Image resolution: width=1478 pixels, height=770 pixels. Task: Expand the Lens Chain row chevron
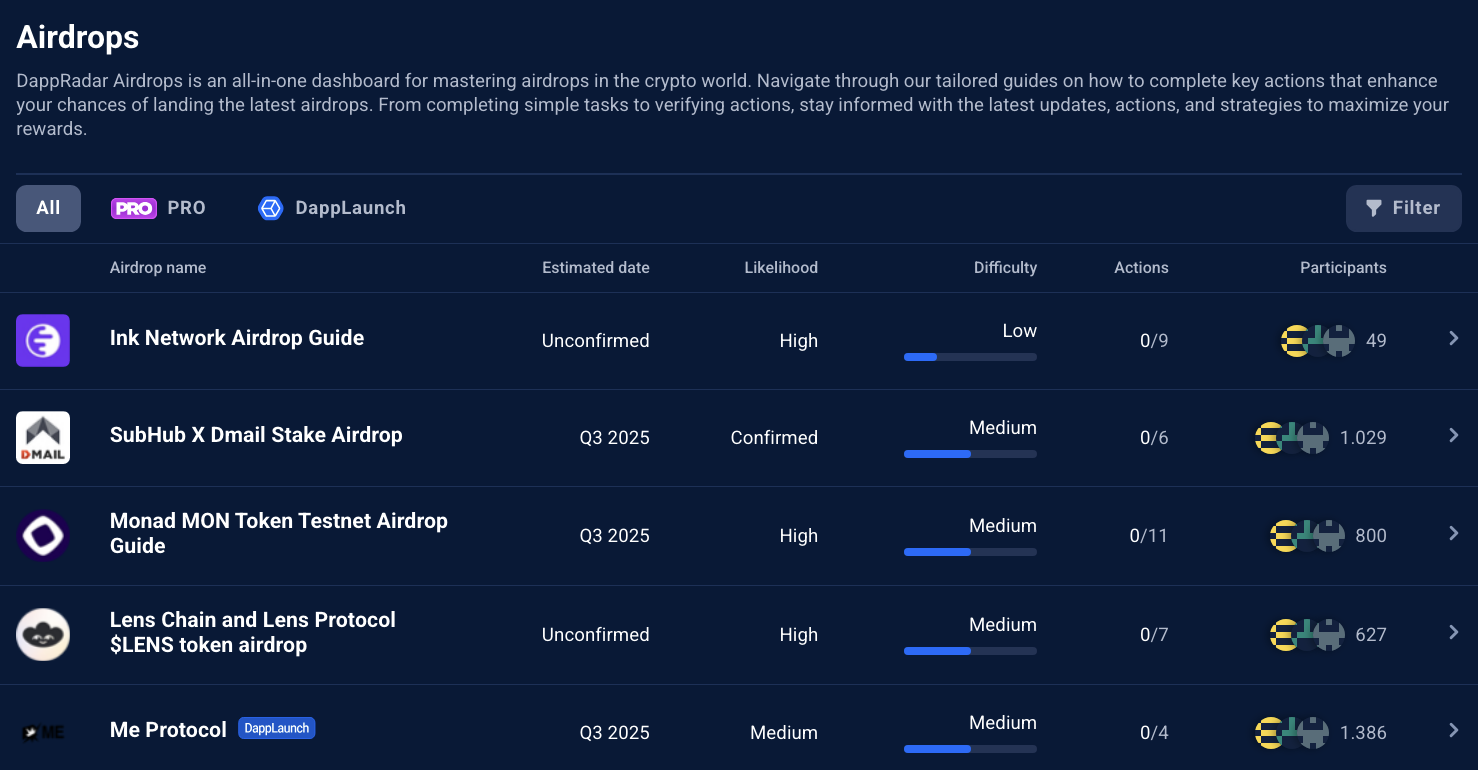(1454, 633)
